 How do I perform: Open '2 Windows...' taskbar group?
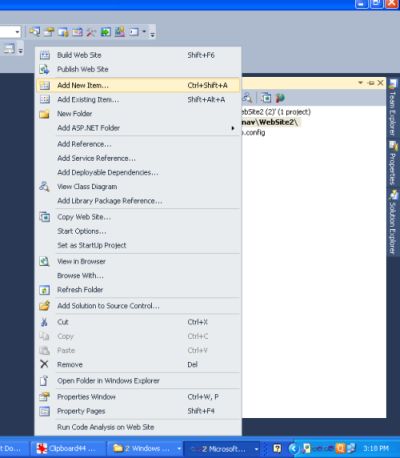tap(146, 449)
